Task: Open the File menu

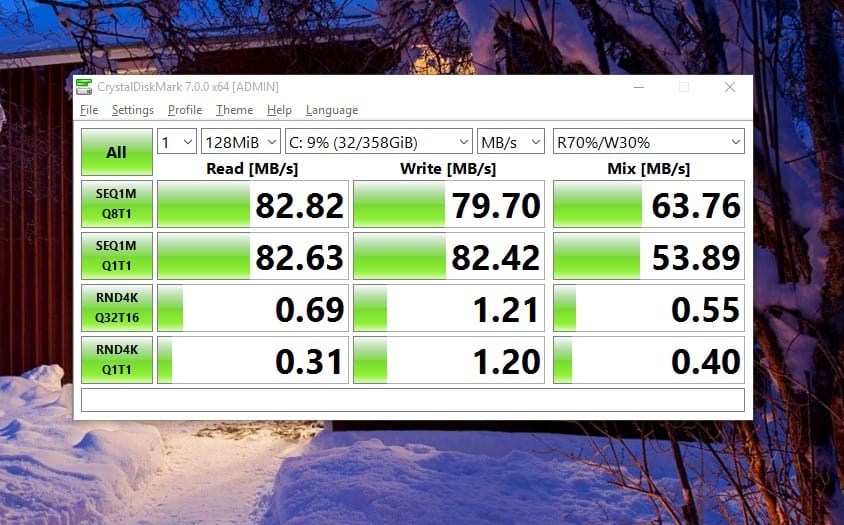Action: click(x=89, y=110)
